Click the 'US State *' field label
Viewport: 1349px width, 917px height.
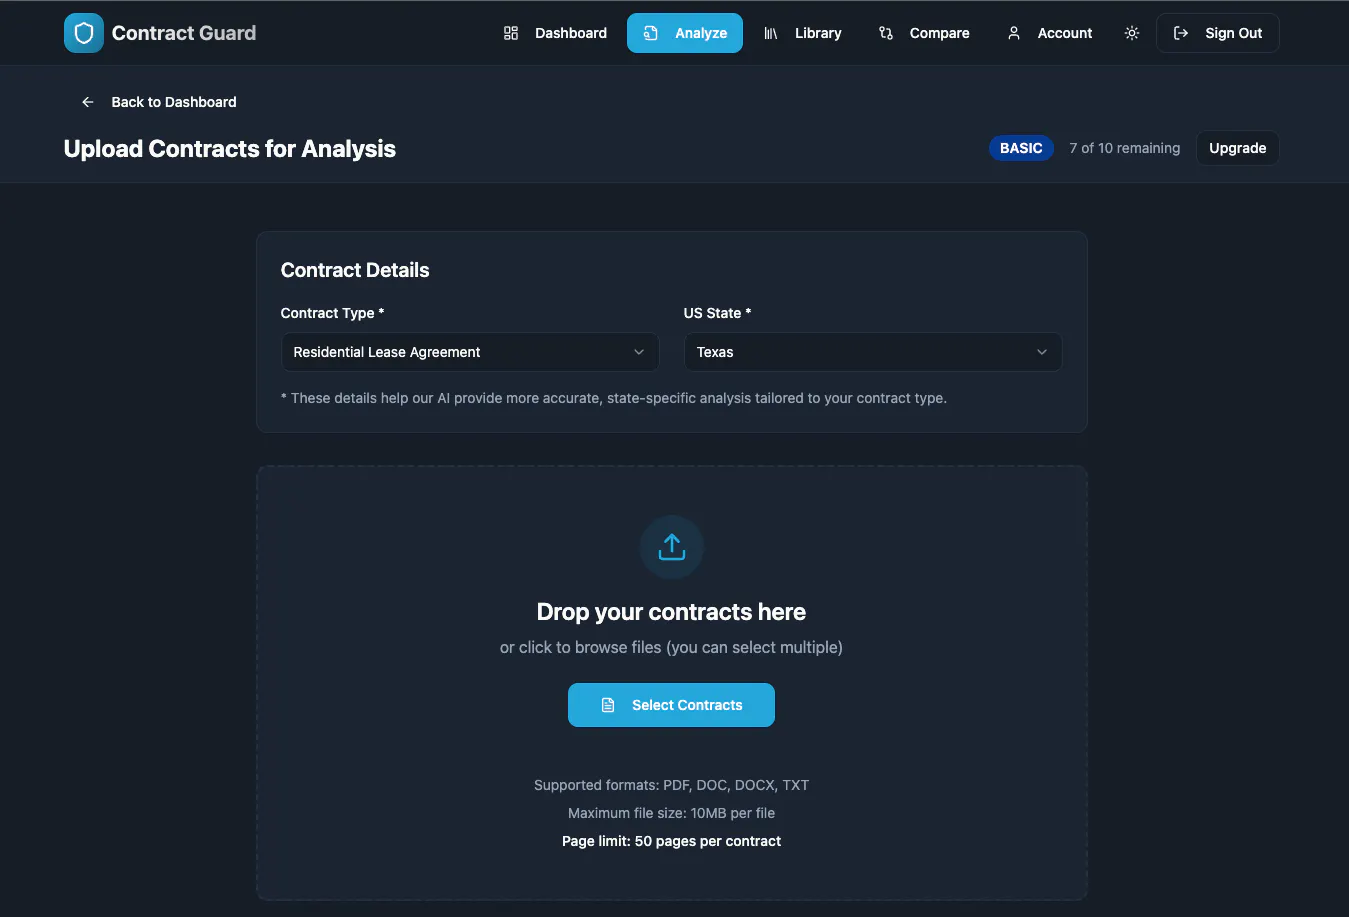click(x=718, y=313)
